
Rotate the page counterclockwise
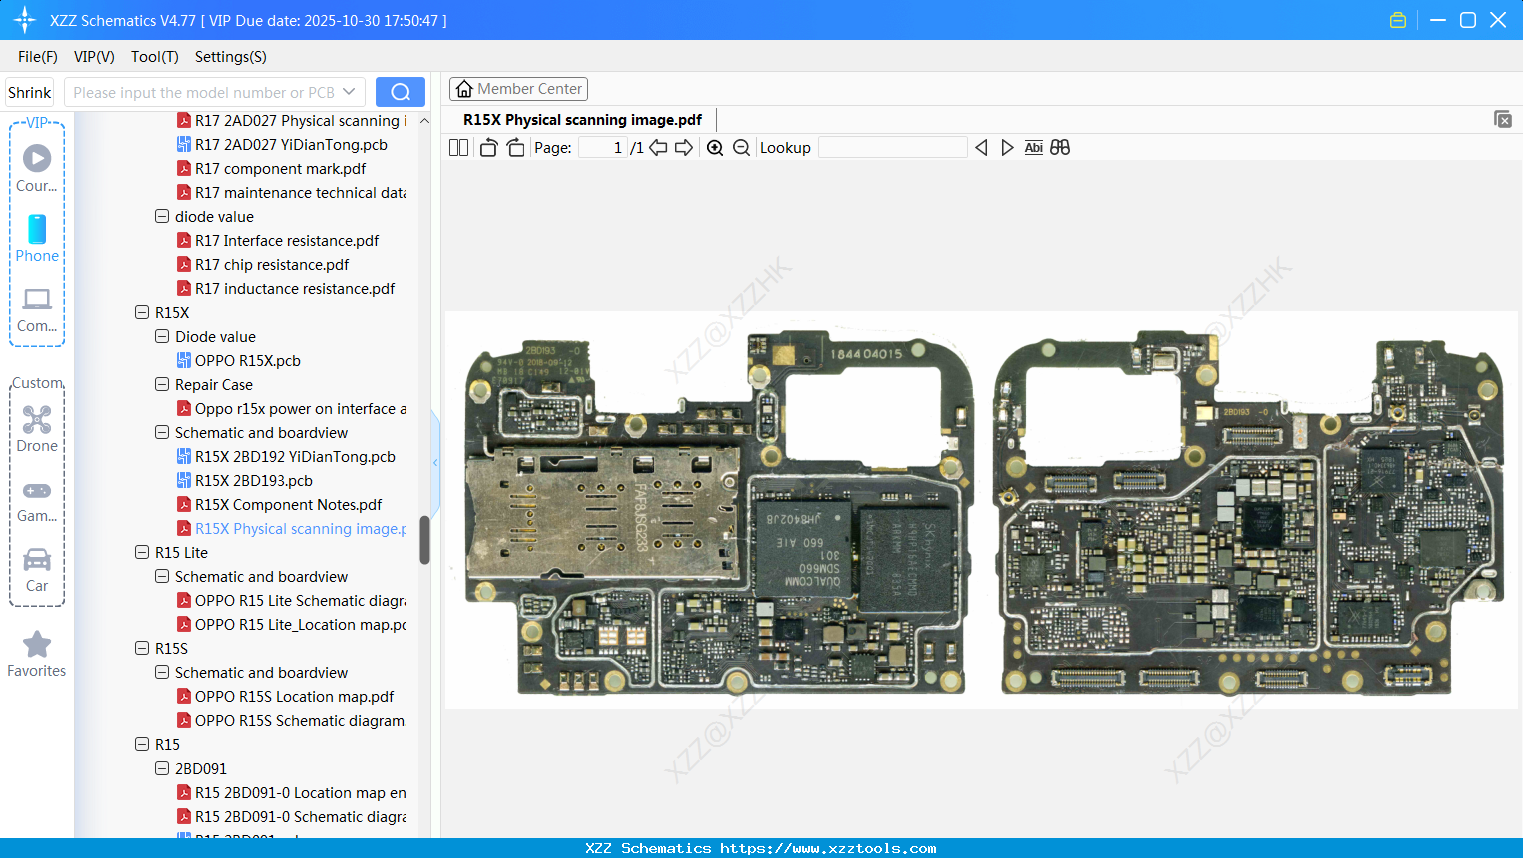coord(488,148)
